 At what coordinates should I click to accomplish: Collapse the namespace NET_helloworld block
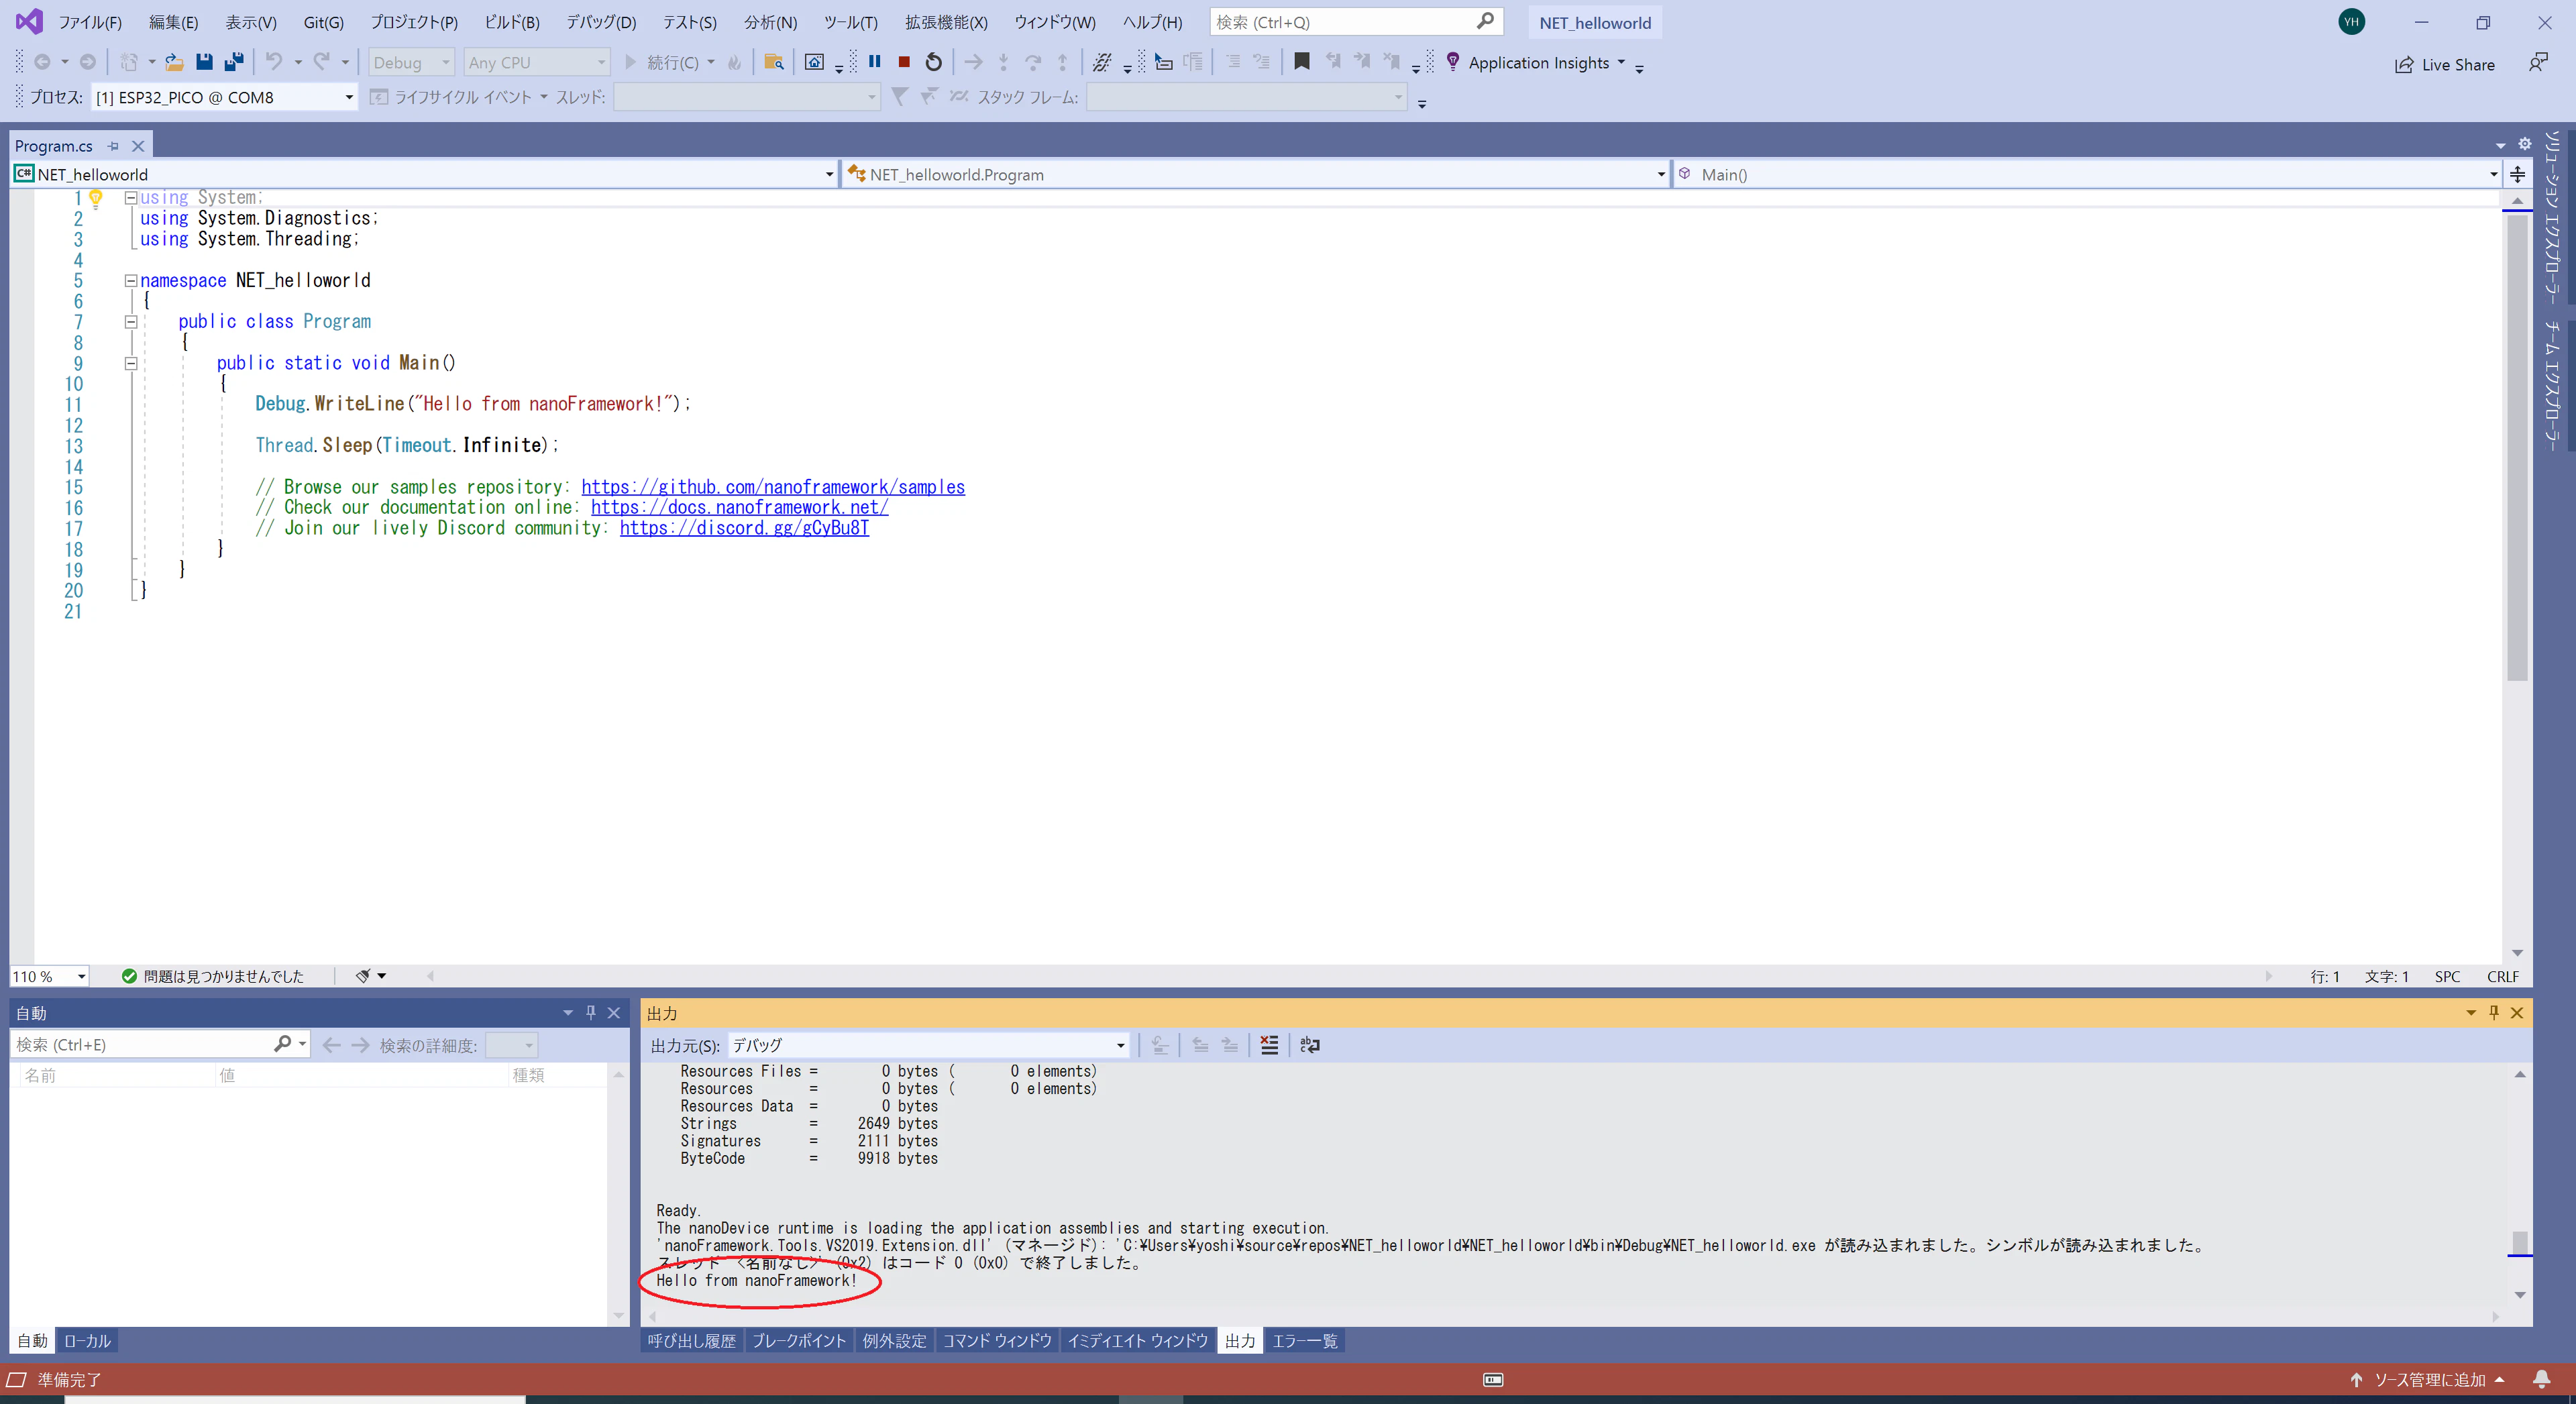[130, 281]
